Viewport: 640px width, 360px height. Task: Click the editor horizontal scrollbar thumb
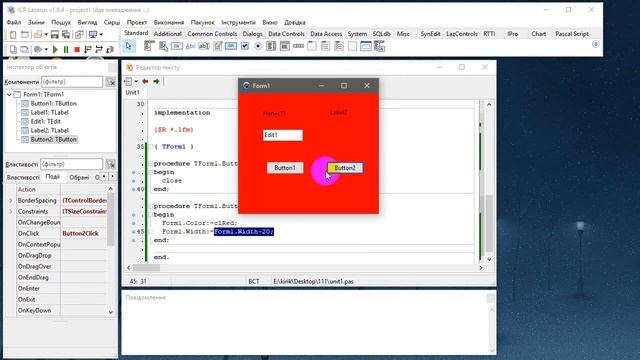(x=147, y=268)
